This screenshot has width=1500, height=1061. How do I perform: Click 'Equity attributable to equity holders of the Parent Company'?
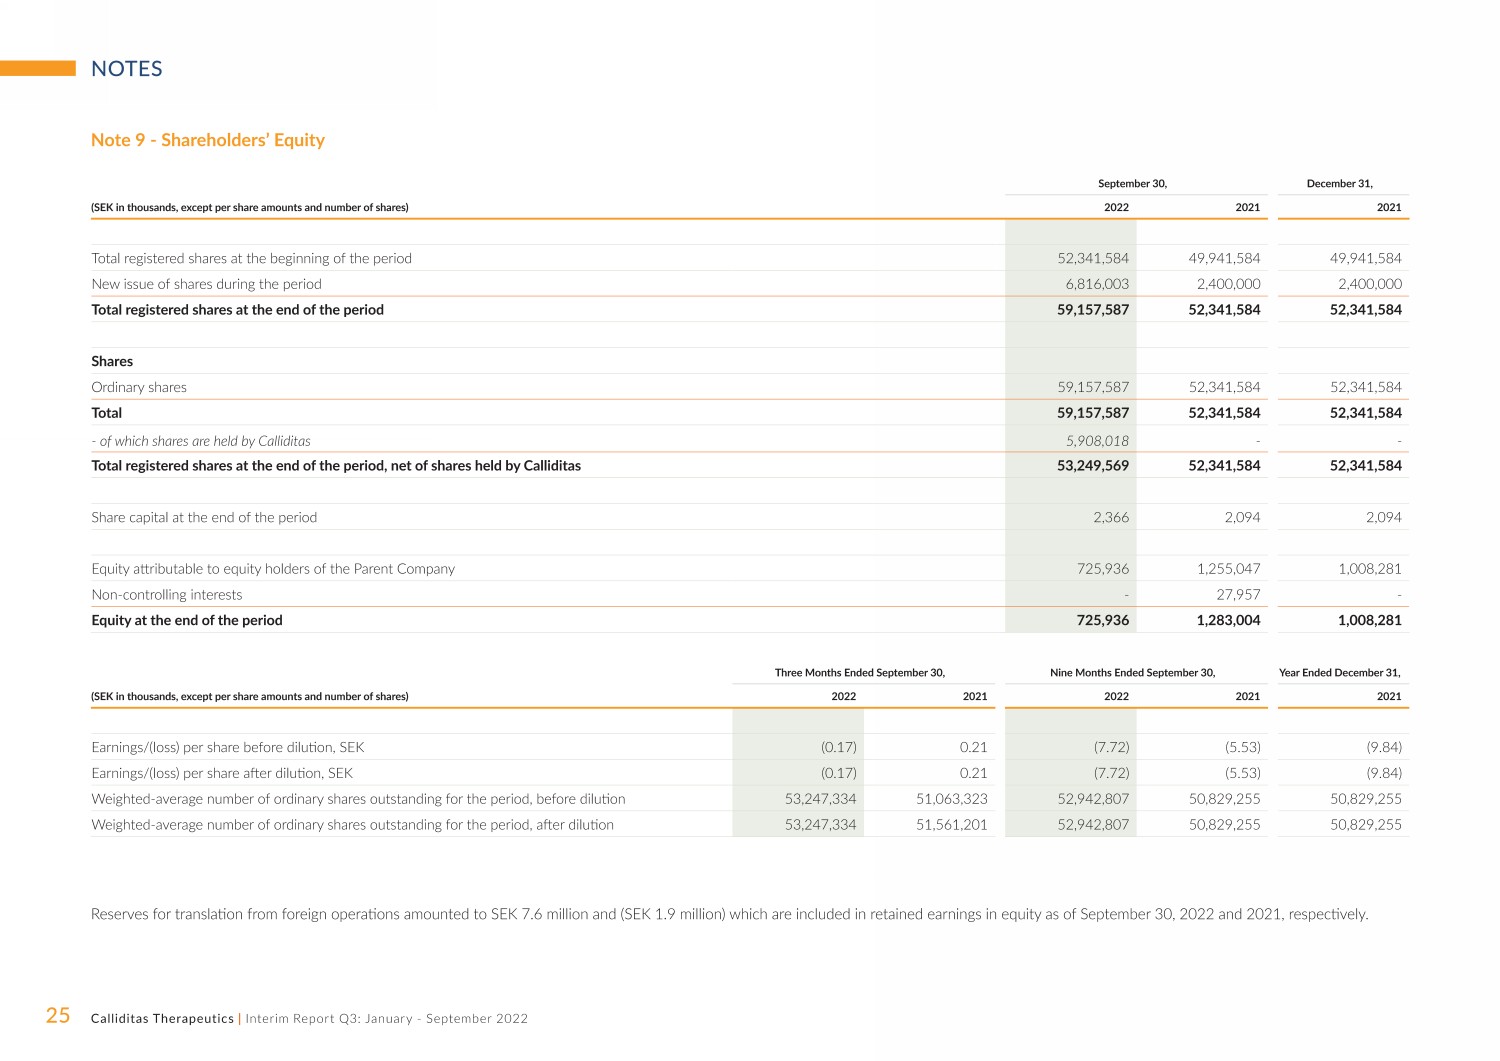tap(273, 569)
